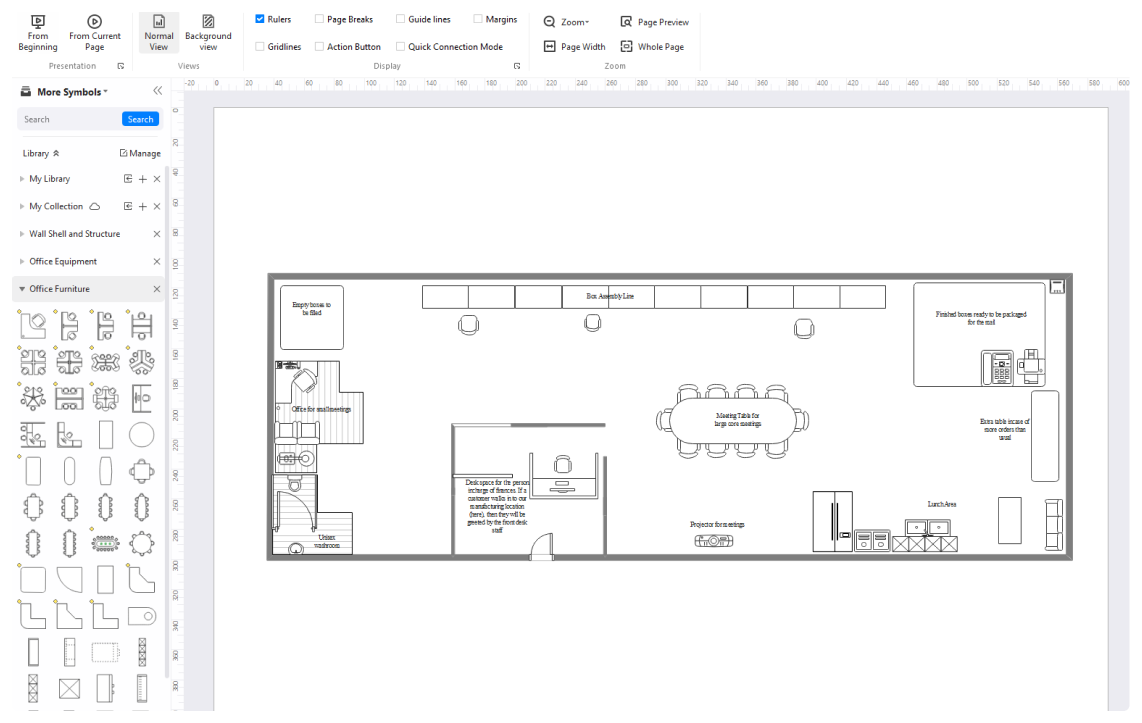Click the symbol Search text field
This screenshot has height=723, width=1142.
click(70, 119)
